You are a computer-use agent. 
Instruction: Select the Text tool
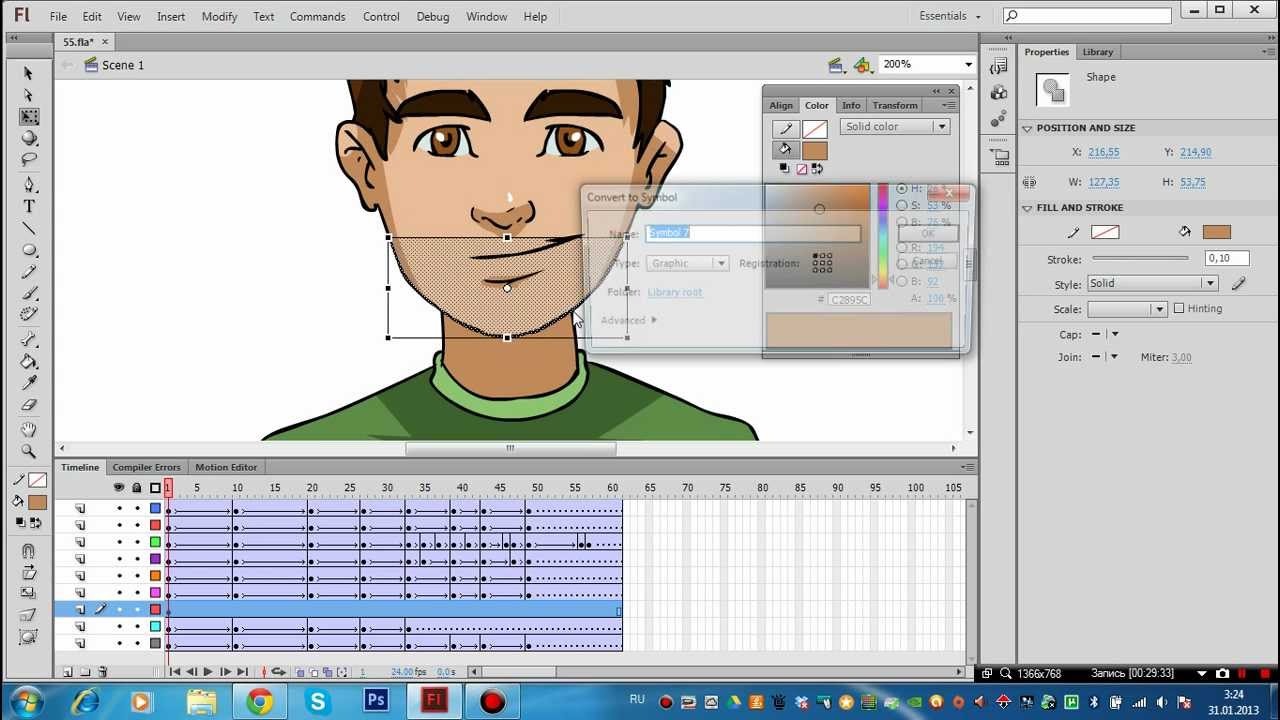[29, 206]
